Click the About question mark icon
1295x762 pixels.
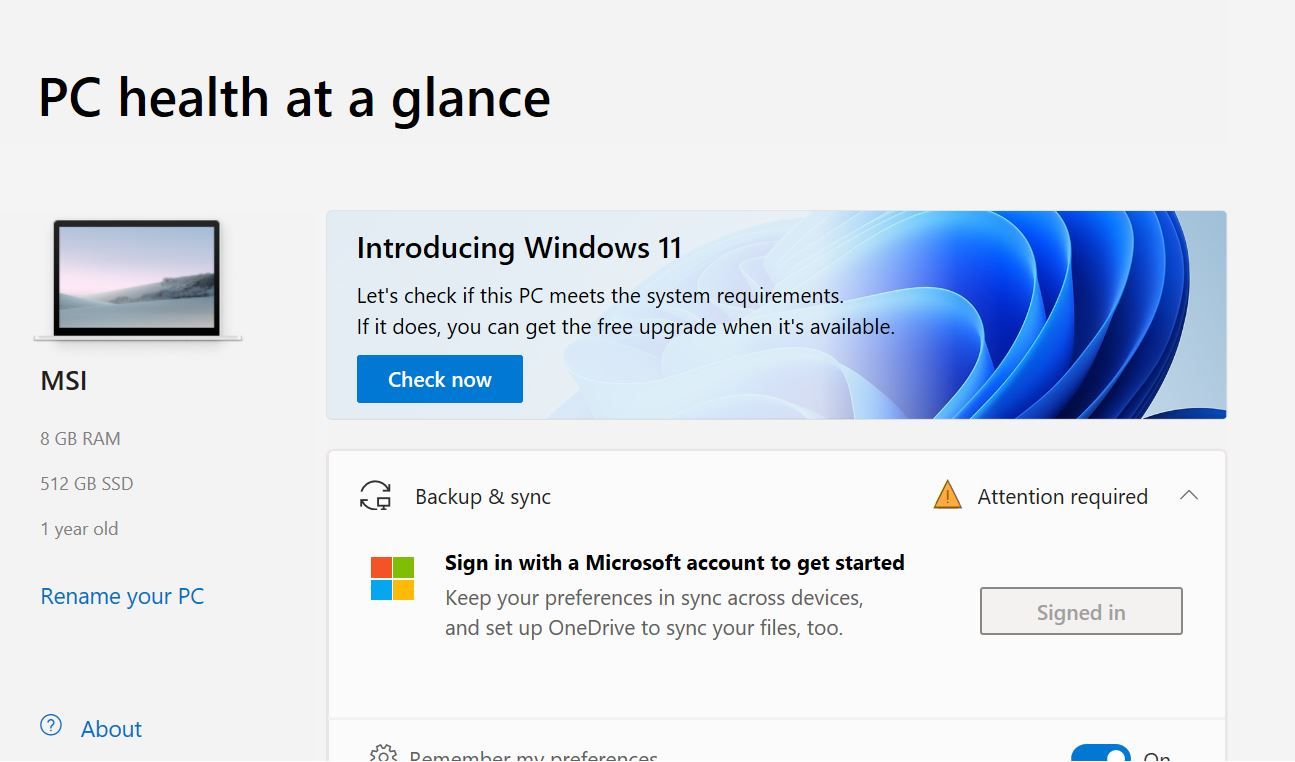51,726
